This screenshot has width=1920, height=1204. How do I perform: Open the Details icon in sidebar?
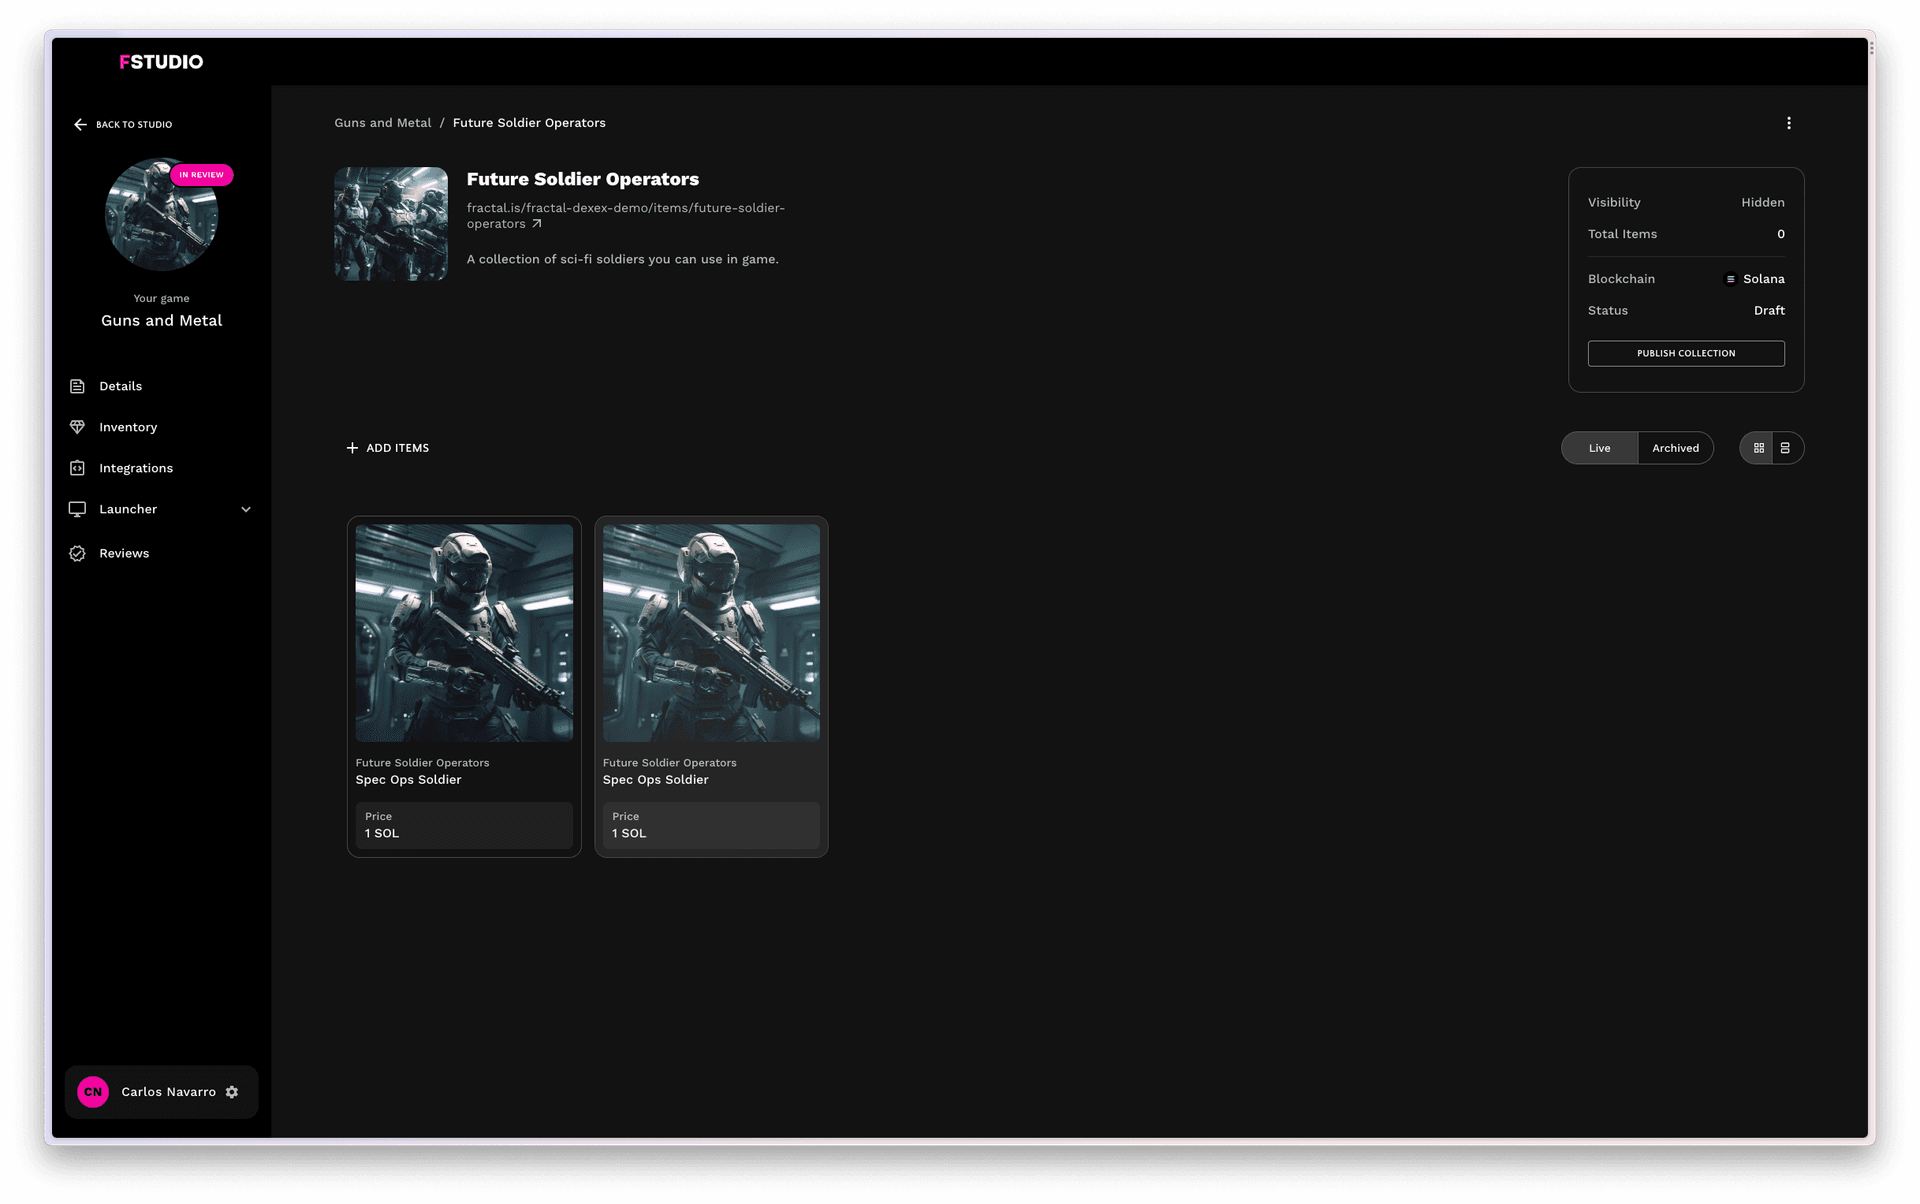click(x=77, y=386)
